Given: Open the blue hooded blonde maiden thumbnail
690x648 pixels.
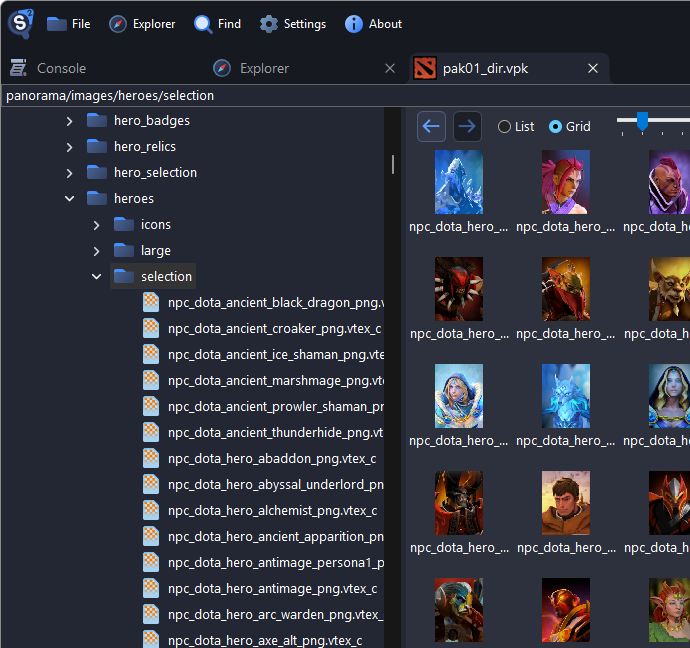Looking at the screenshot, I should click(459, 395).
